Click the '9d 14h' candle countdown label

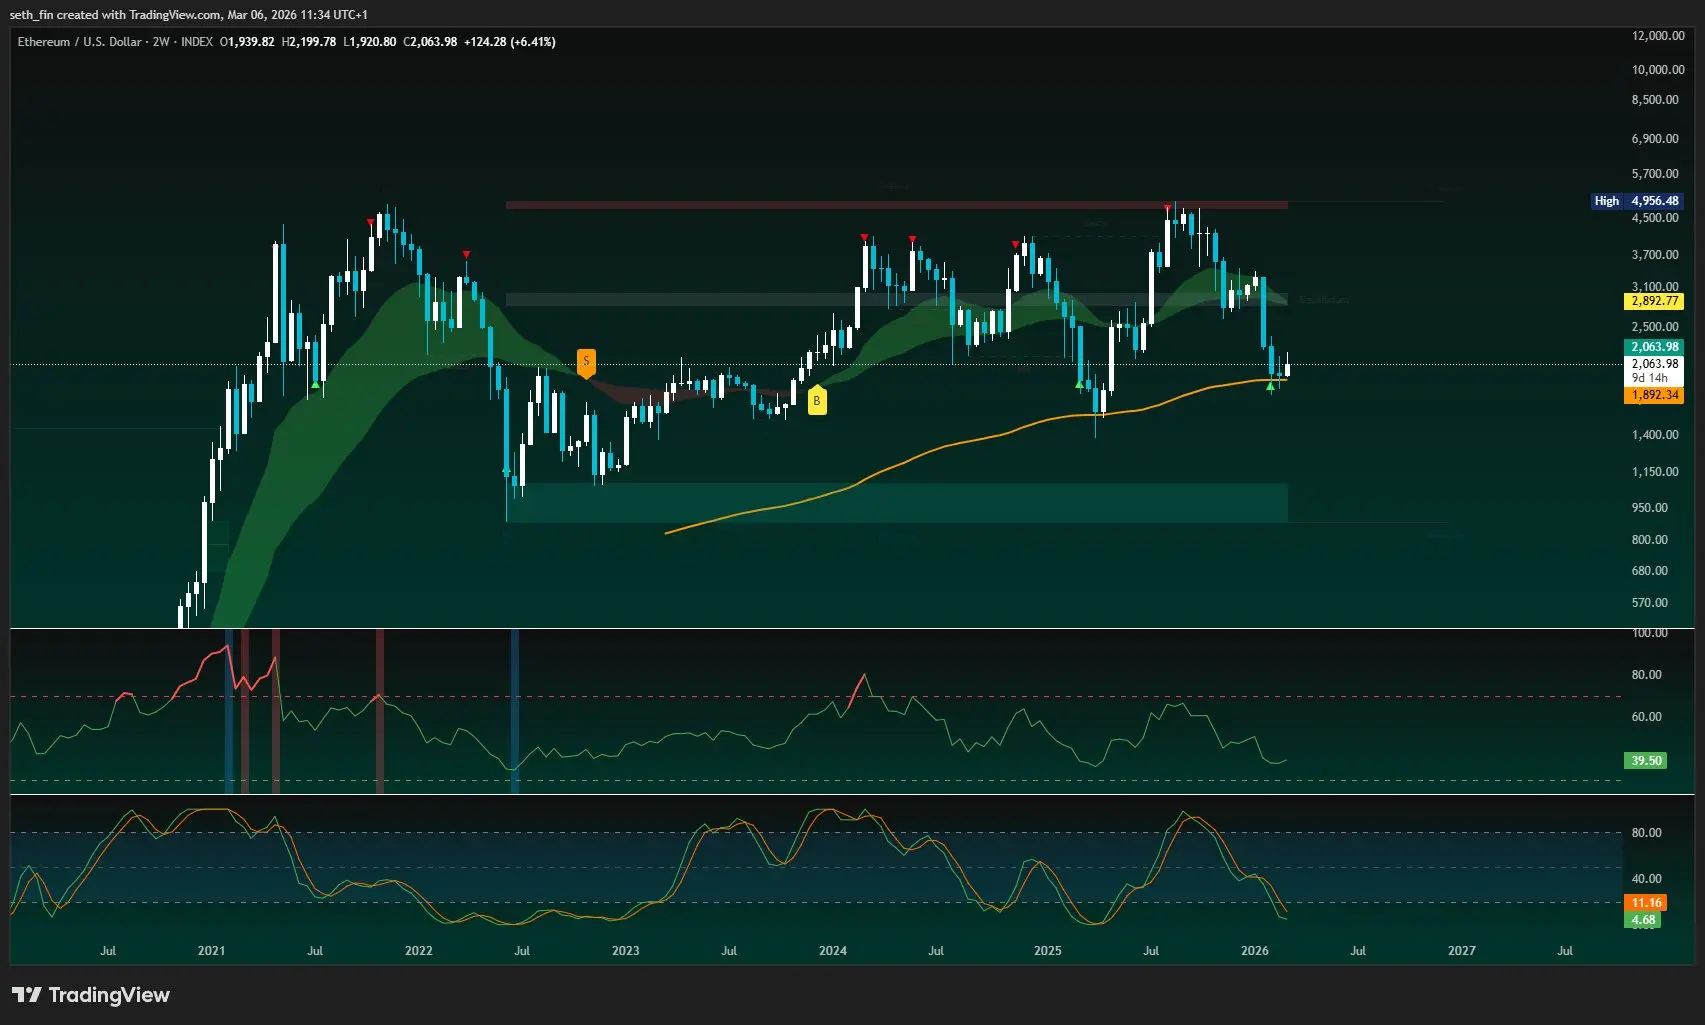tap(1650, 378)
